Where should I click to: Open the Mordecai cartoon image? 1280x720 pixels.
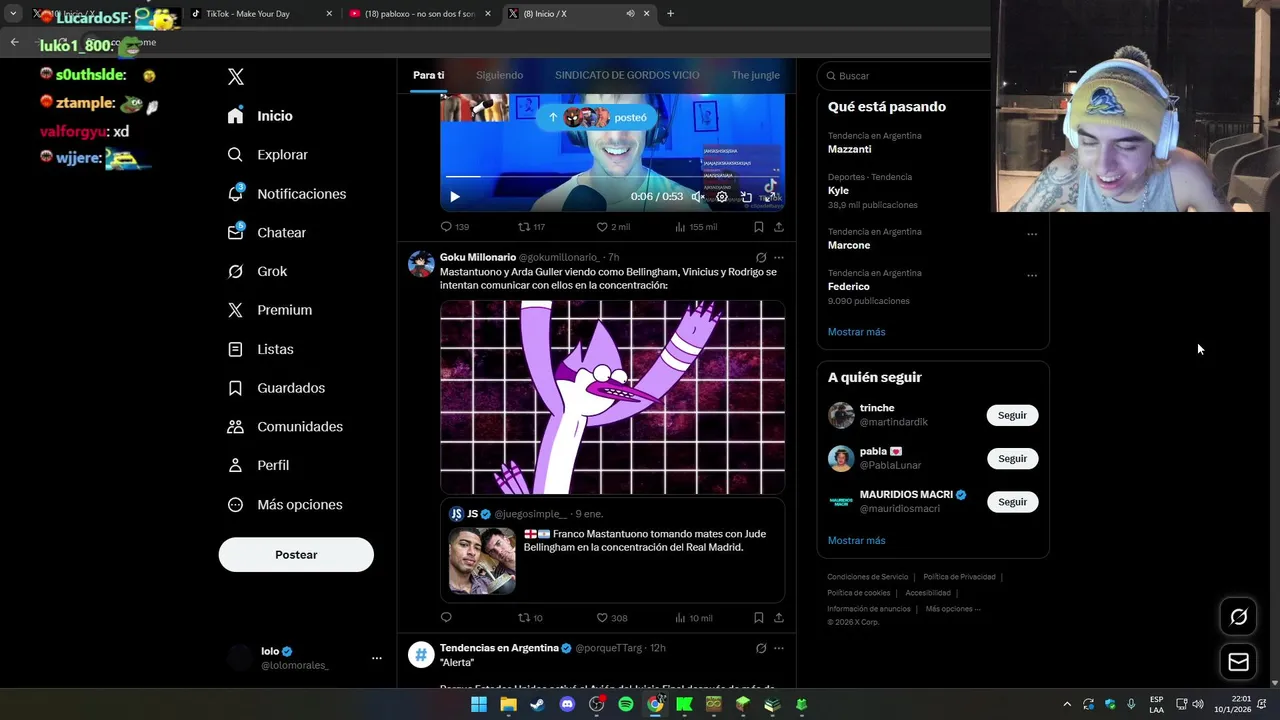pos(612,397)
